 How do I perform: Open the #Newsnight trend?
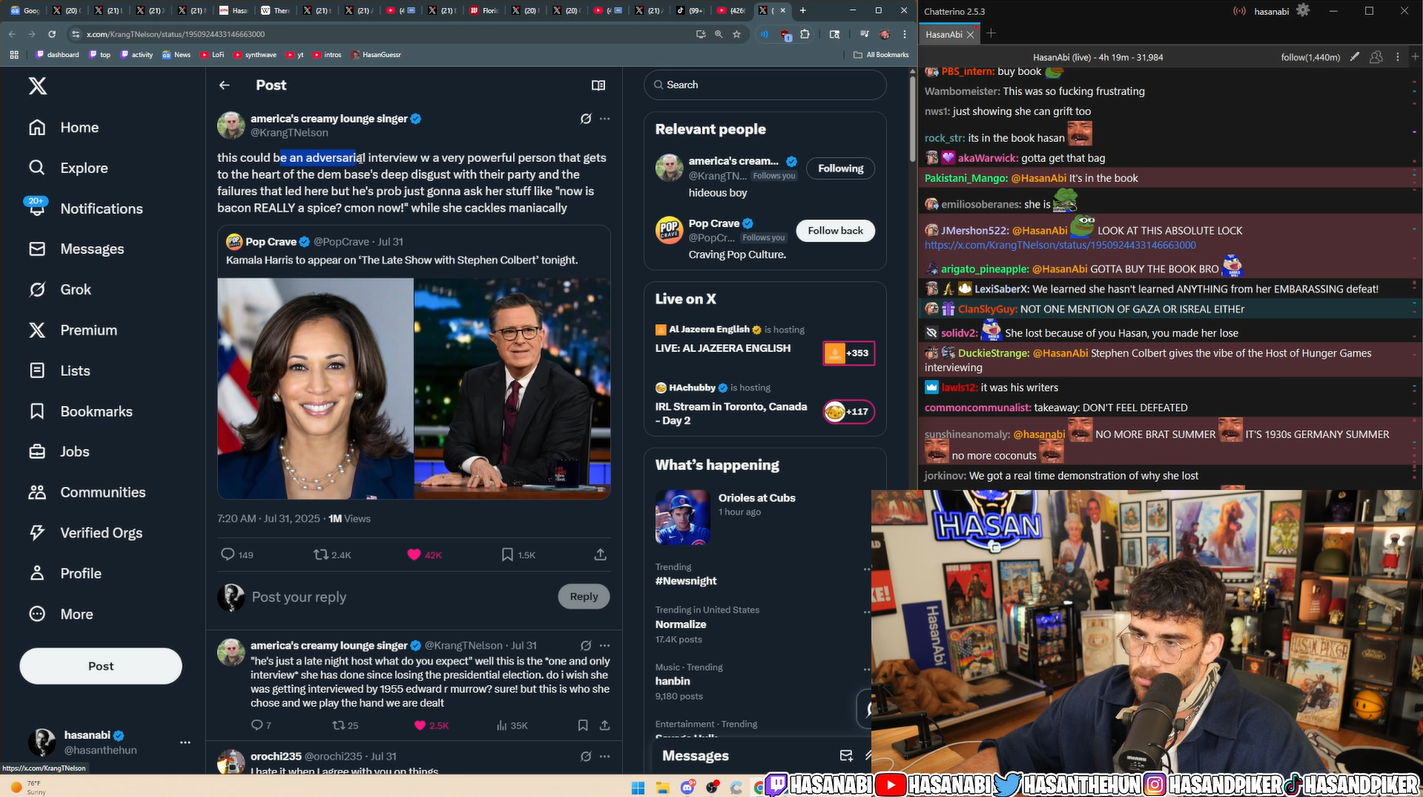pos(686,581)
